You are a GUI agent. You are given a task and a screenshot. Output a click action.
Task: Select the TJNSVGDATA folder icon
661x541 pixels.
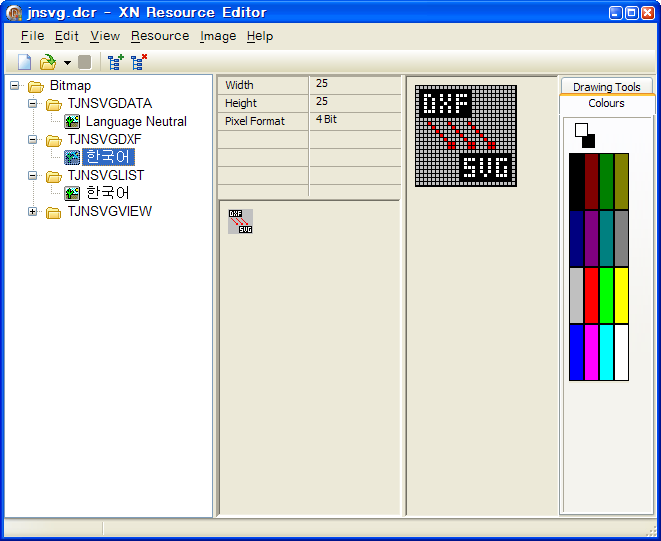[x=54, y=105]
